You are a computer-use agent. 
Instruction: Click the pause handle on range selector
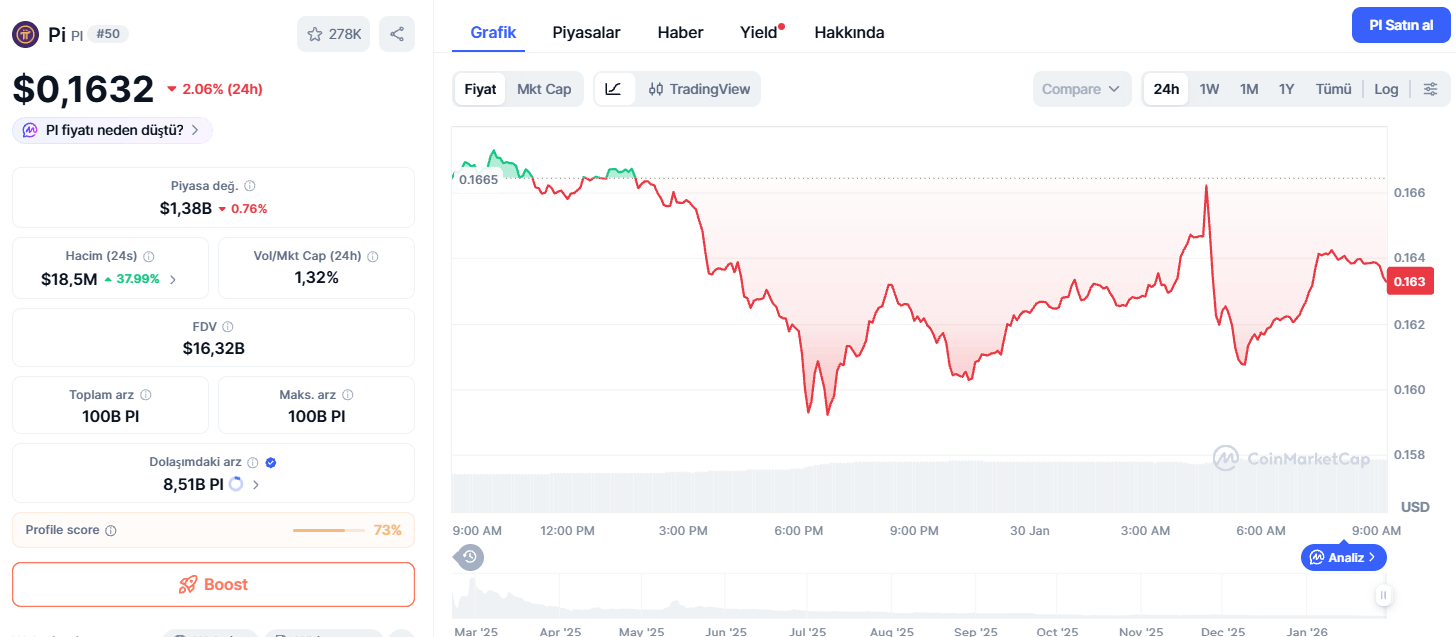(1384, 596)
